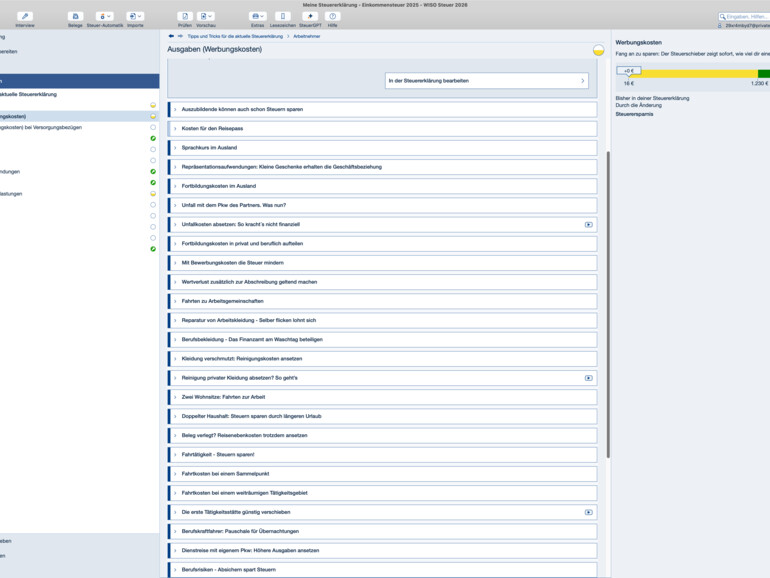Click the video icon in the erste Tätigkeitsstätte row
This screenshot has width=770, height=578.
588,512
